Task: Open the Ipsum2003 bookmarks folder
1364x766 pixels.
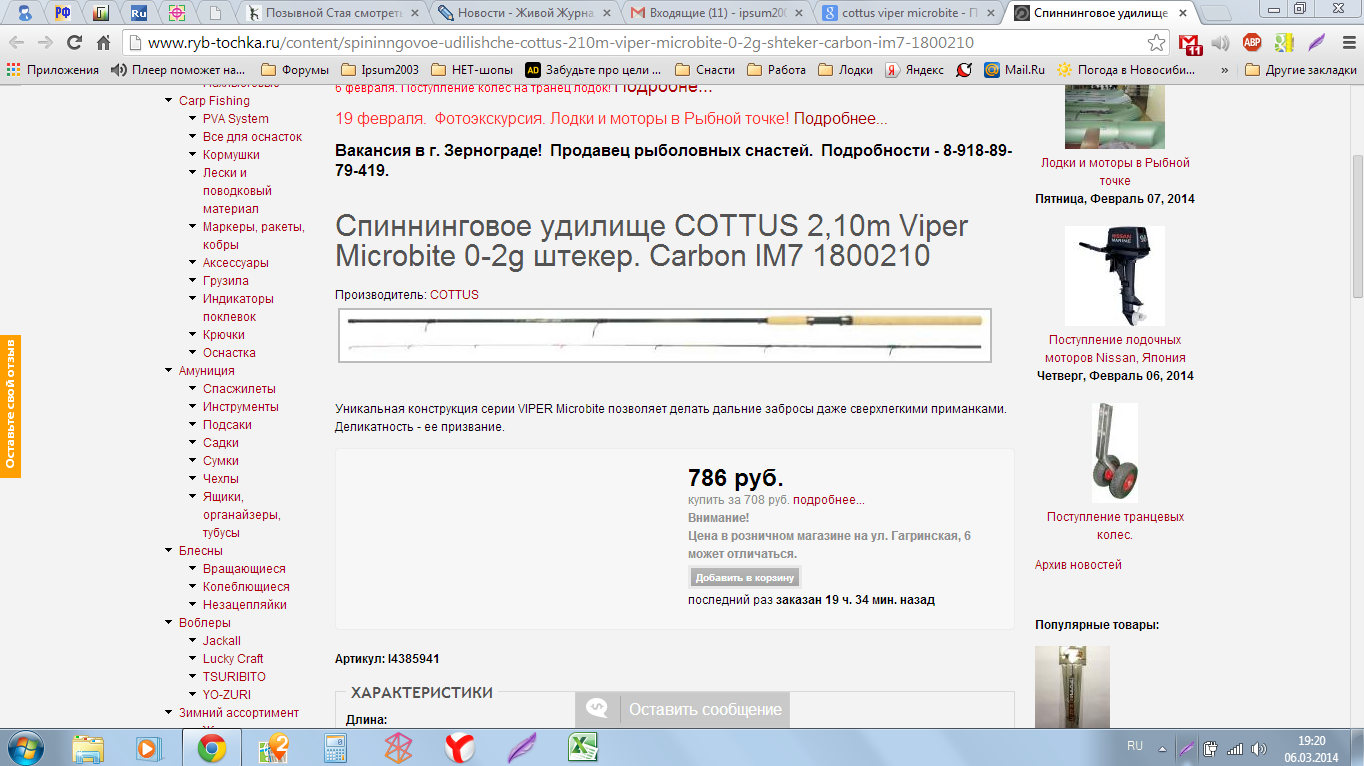Action: point(379,70)
